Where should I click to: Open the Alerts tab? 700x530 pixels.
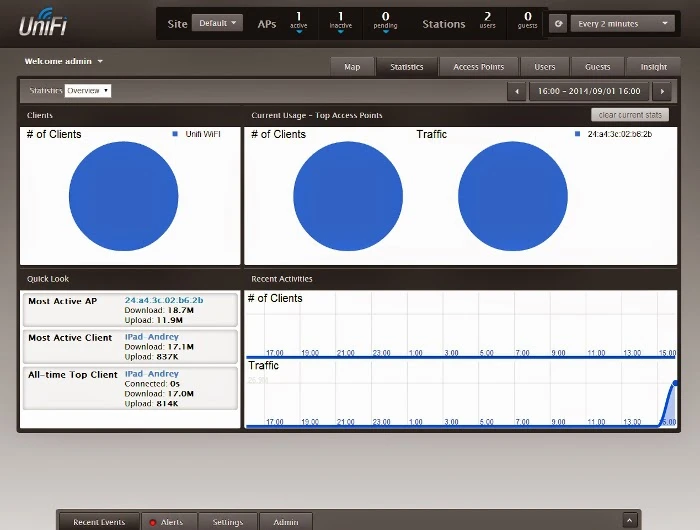point(169,522)
